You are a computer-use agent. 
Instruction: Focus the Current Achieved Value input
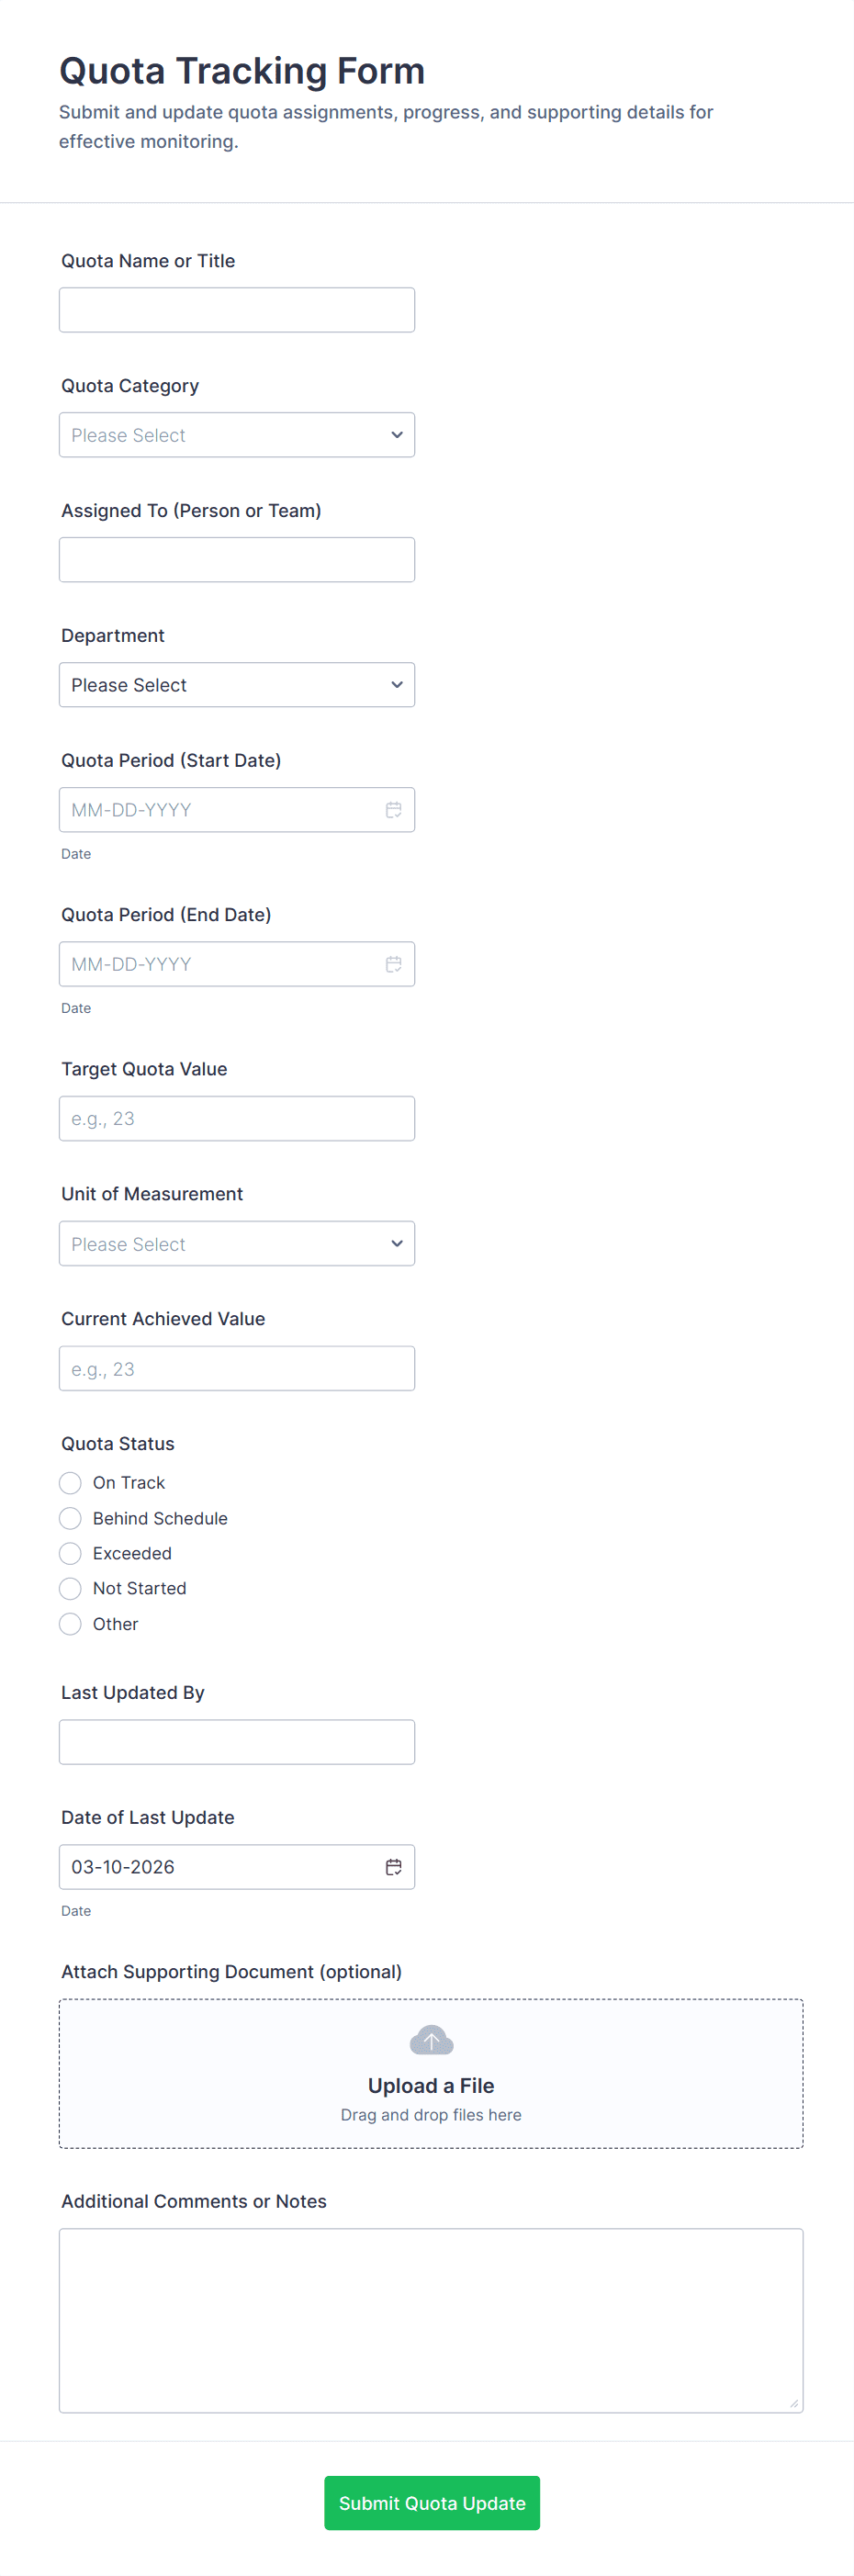click(x=237, y=1369)
